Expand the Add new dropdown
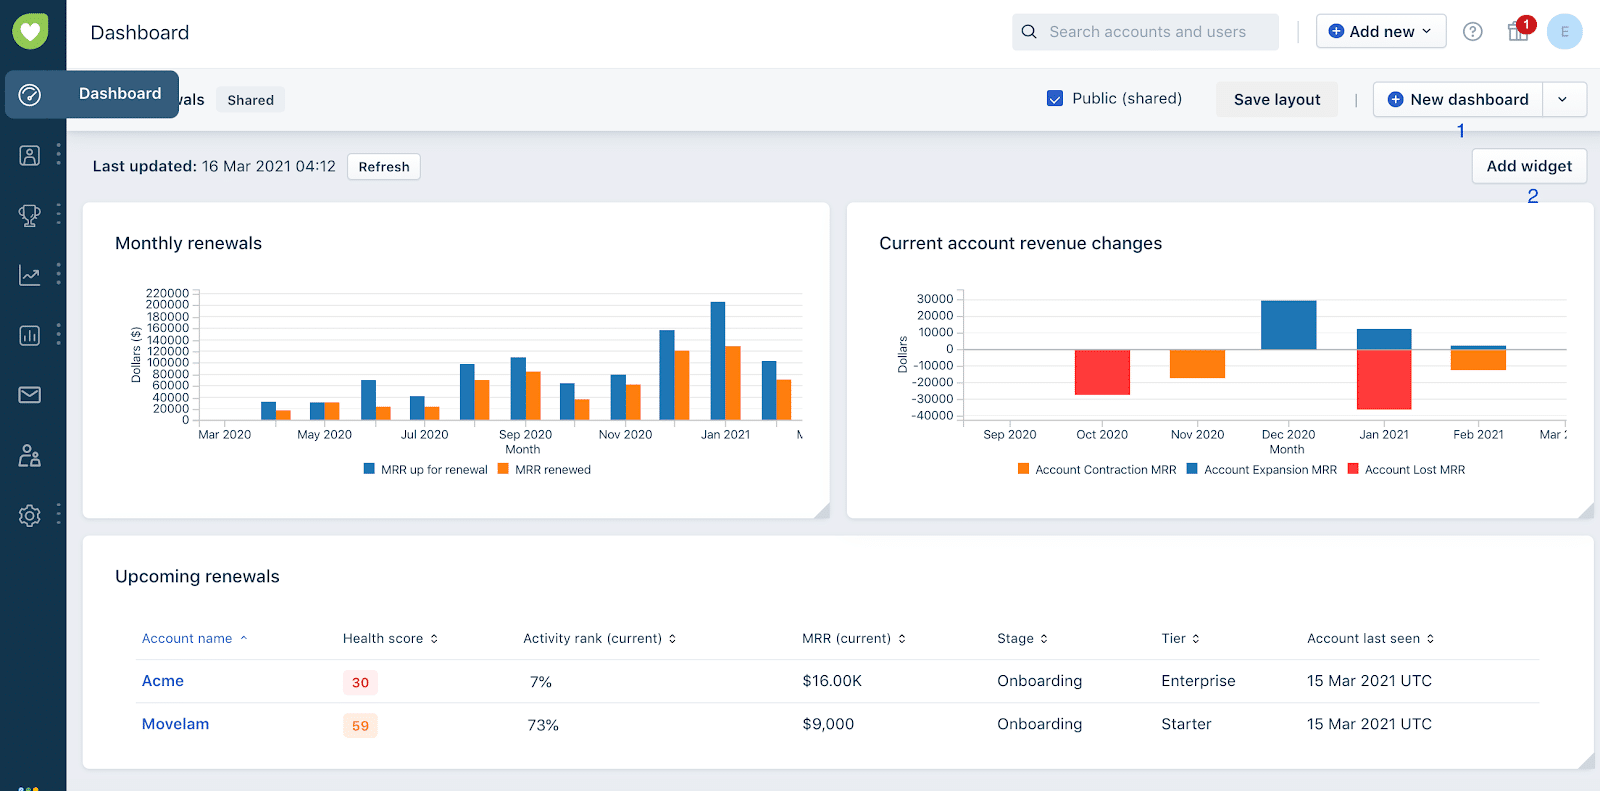 1380,32
